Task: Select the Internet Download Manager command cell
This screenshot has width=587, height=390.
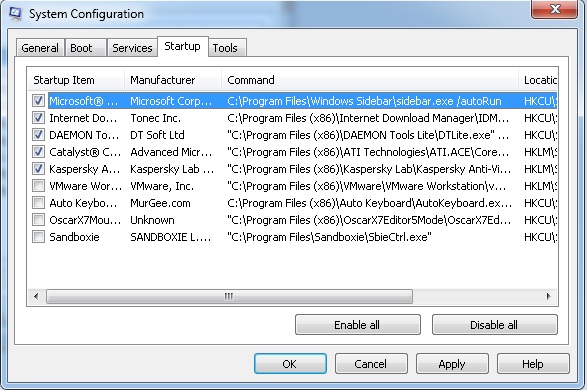Action: click(368, 118)
